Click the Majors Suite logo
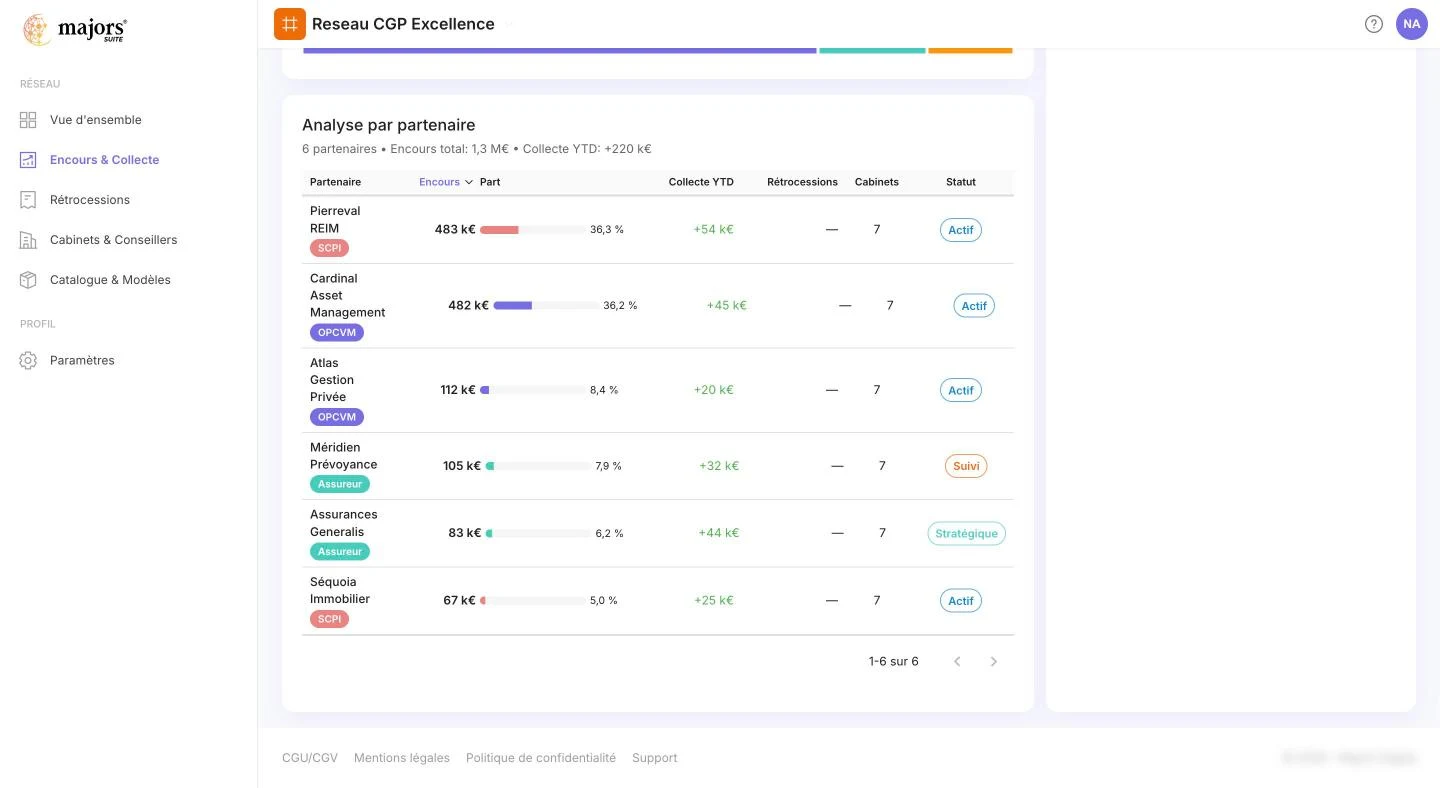The image size is (1440, 788). (75, 30)
